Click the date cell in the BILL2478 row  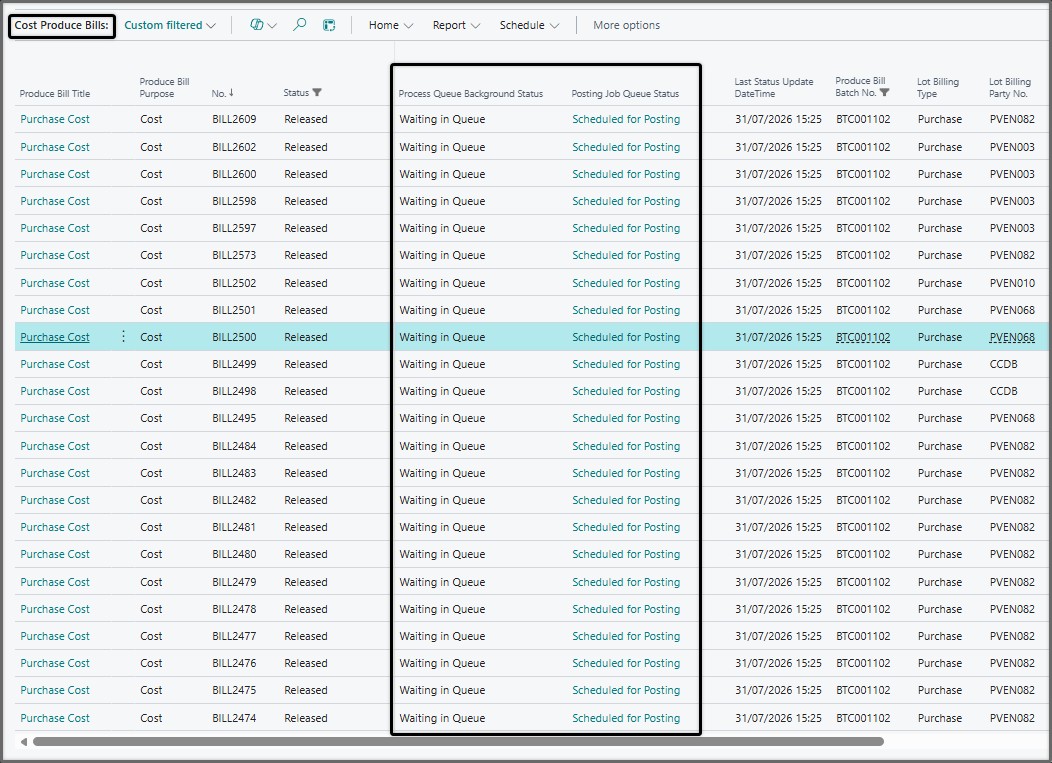pyautogui.click(x=778, y=609)
